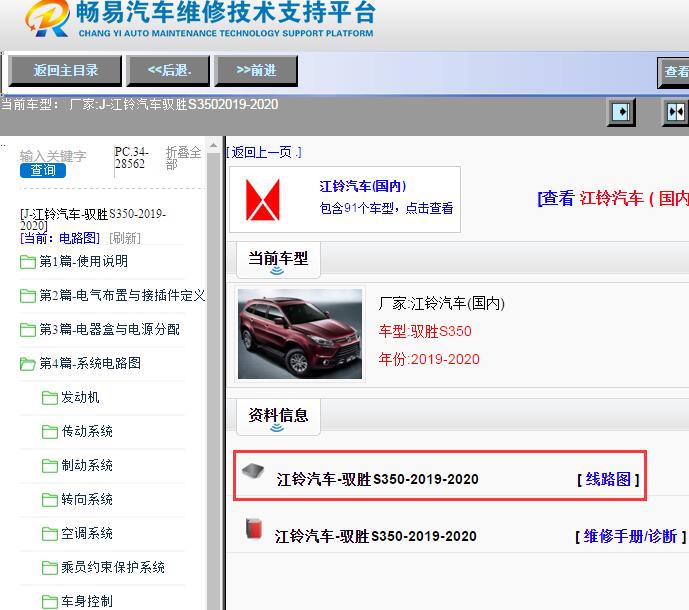Click the 返回主目录 button
689x610 pixels.
pyautogui.click(x=65, y=70)
